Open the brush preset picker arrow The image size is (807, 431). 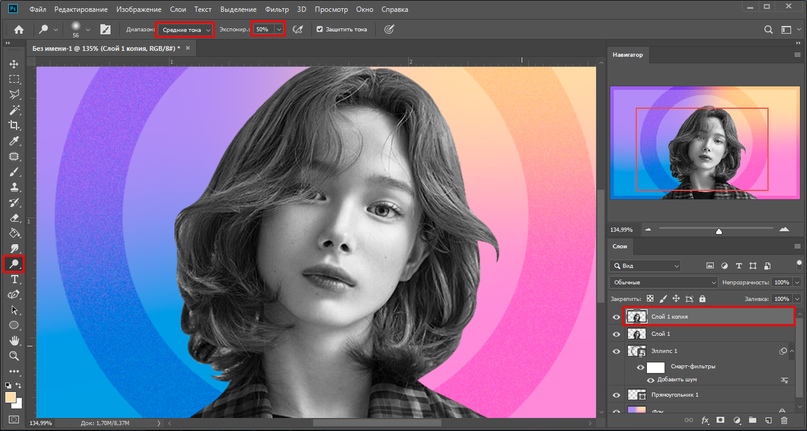point(88,30)
